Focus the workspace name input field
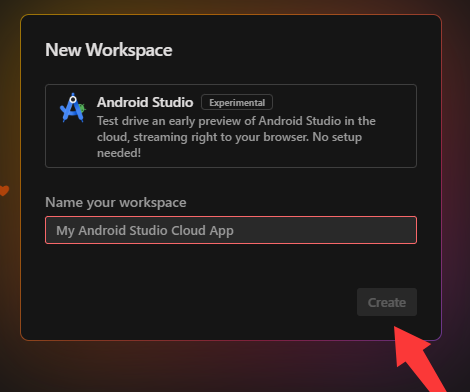Screen dimensions: 470x392 coord(231,230)
